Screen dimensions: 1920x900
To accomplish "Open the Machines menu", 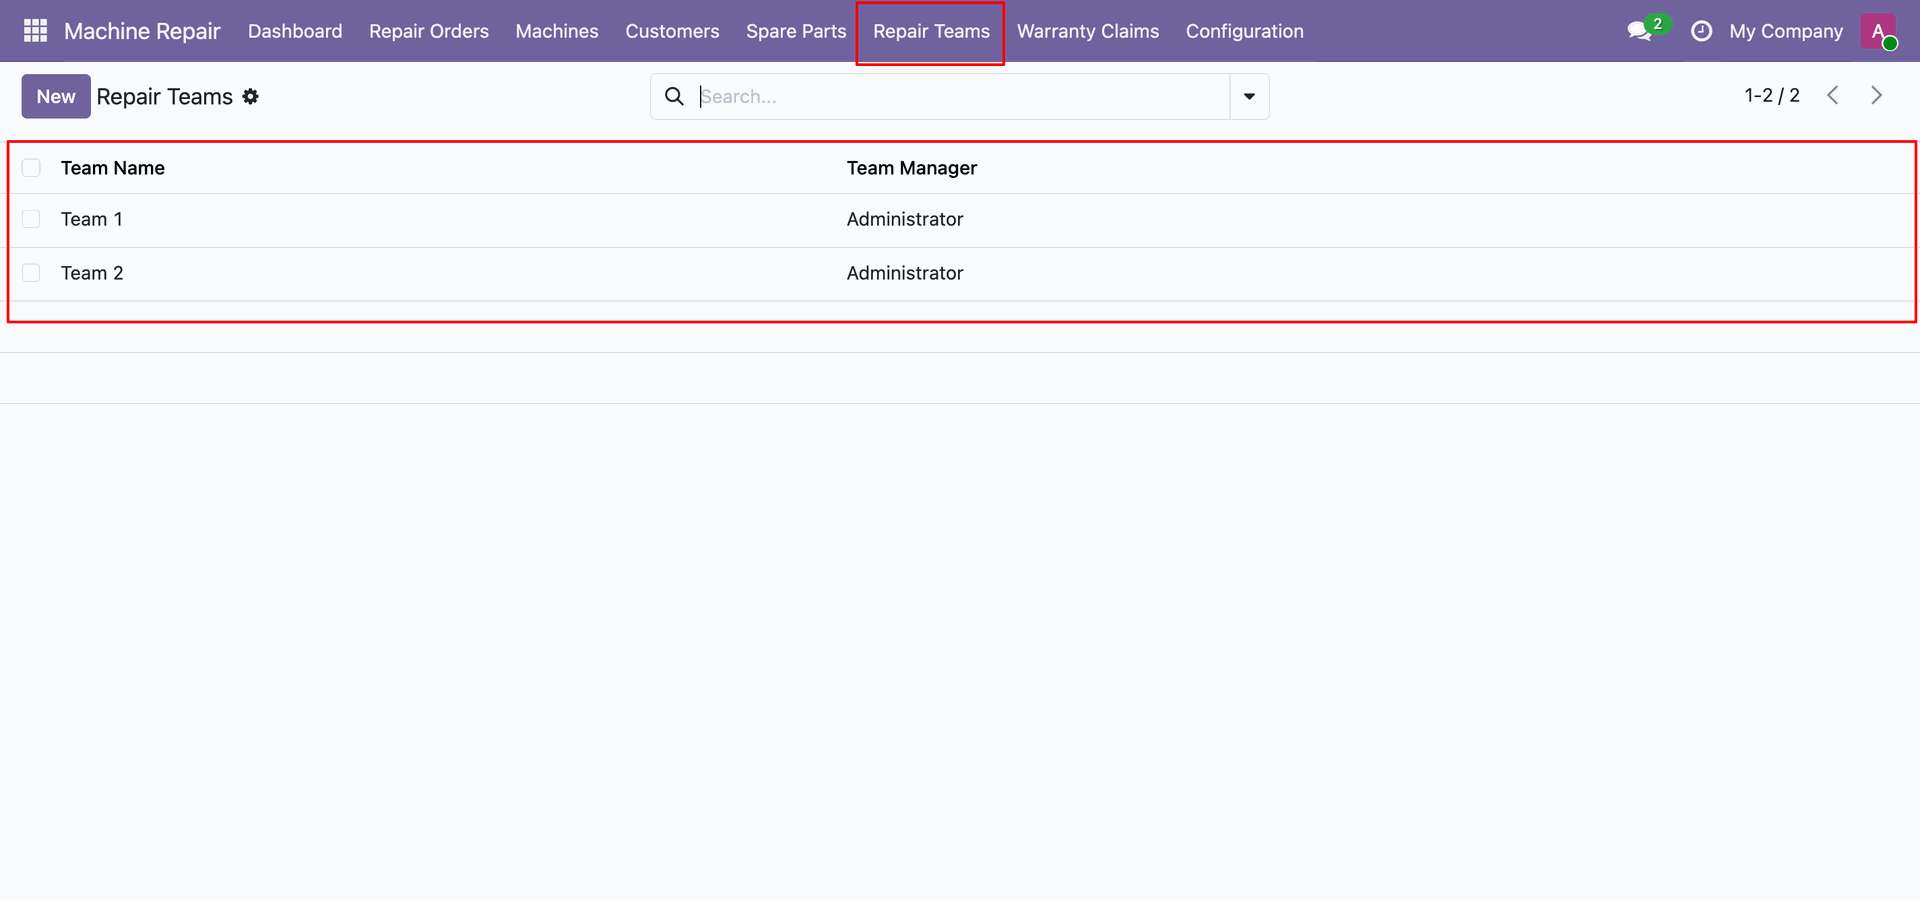I will (x=557, y=31).
